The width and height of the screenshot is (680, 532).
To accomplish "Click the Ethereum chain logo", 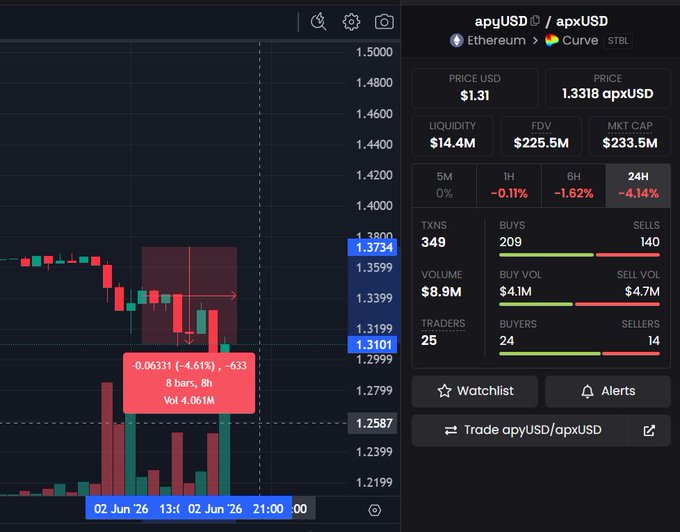I will coord(456,40).
